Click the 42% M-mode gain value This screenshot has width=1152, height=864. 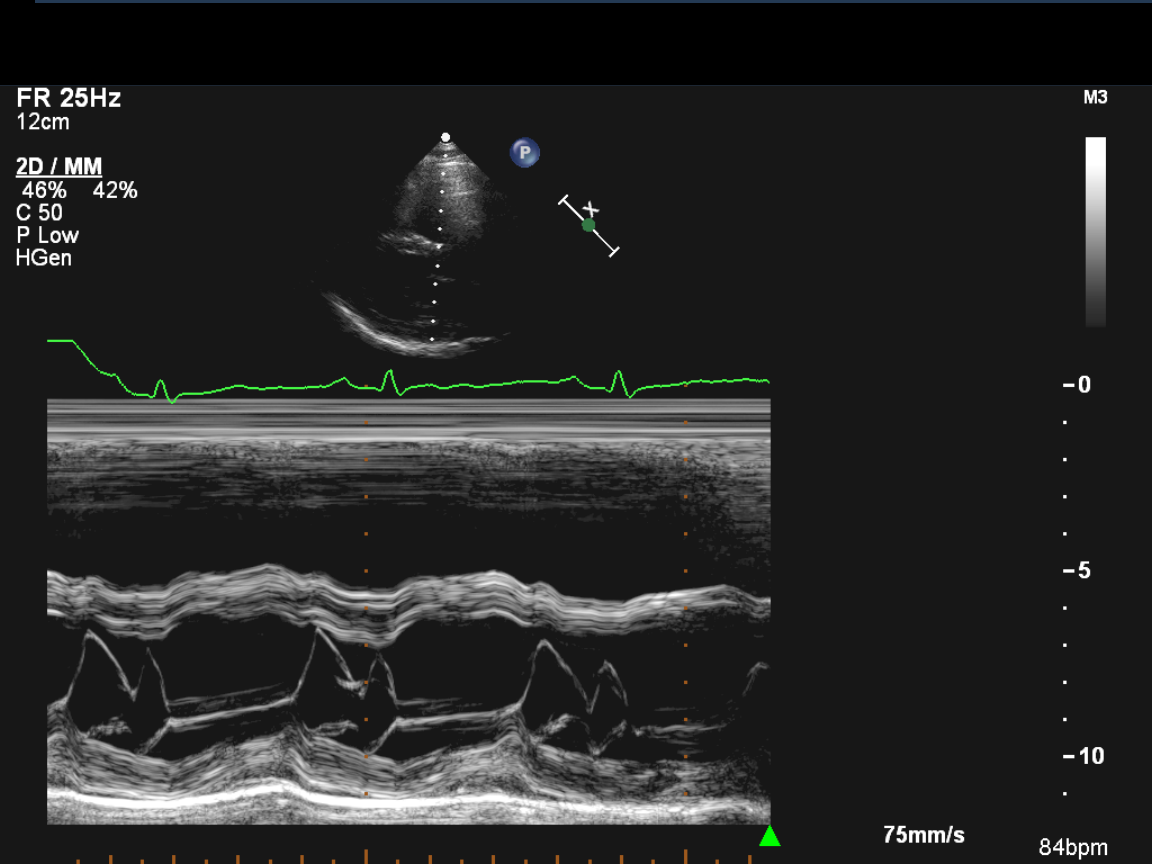115,190
